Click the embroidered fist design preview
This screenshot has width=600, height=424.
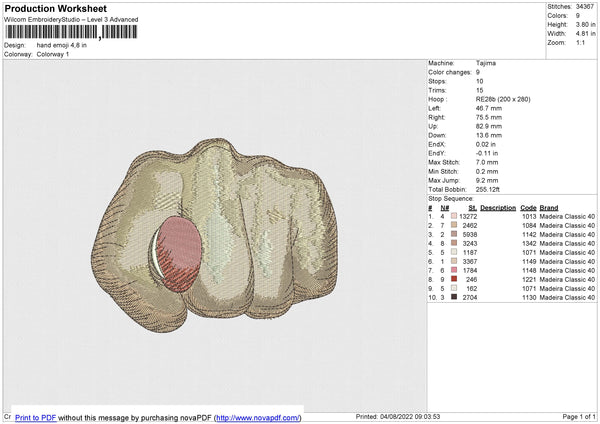pyautogui.click(x=214, y=235)
